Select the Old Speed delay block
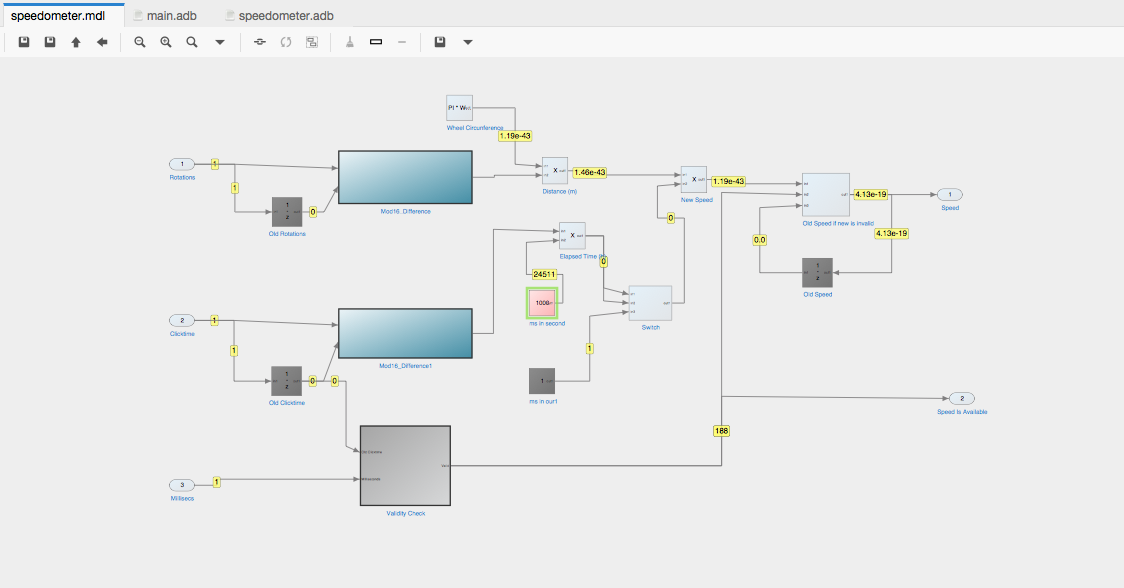Image resolution: width=1124 pixels, height=588 pixels. click(x=817, y=272)
